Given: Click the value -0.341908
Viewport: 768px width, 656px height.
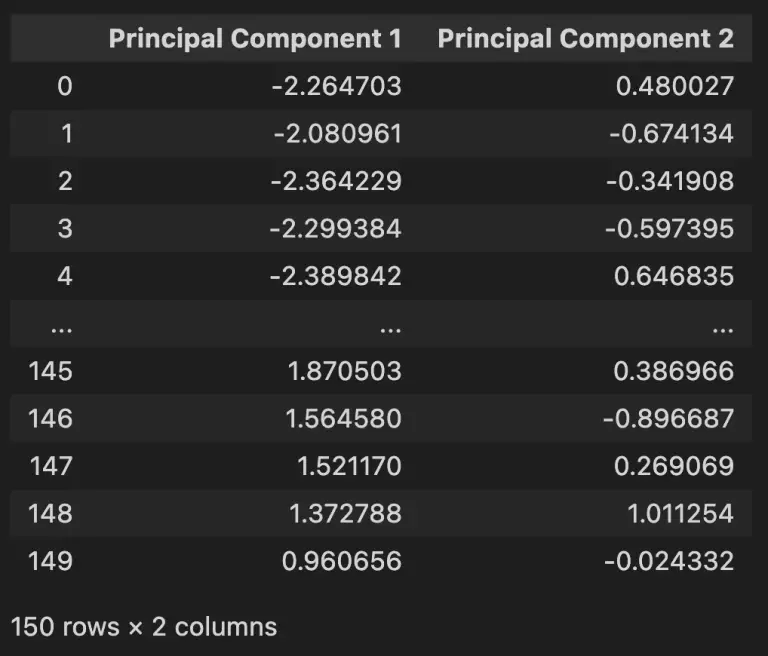Looking at the screenshot, I should click(x=670, y=181).
